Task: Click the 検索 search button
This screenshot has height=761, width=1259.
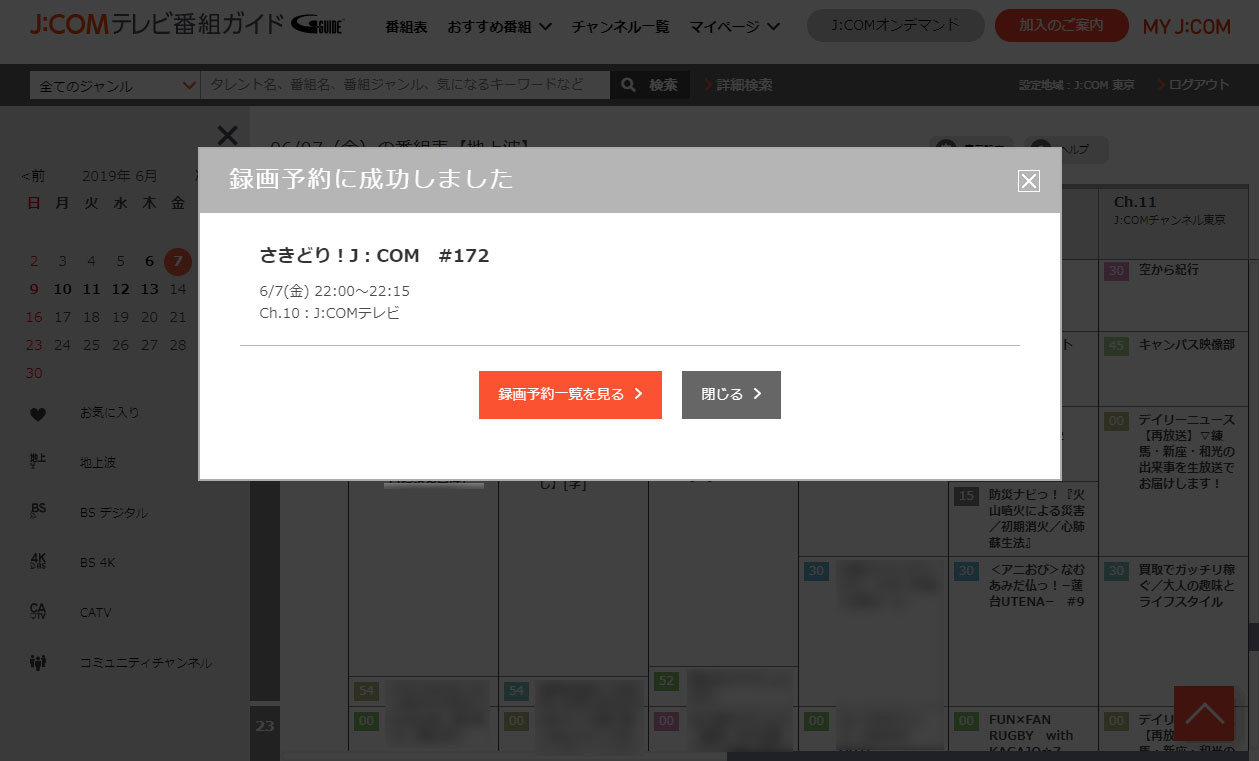Action: [650, 86]
